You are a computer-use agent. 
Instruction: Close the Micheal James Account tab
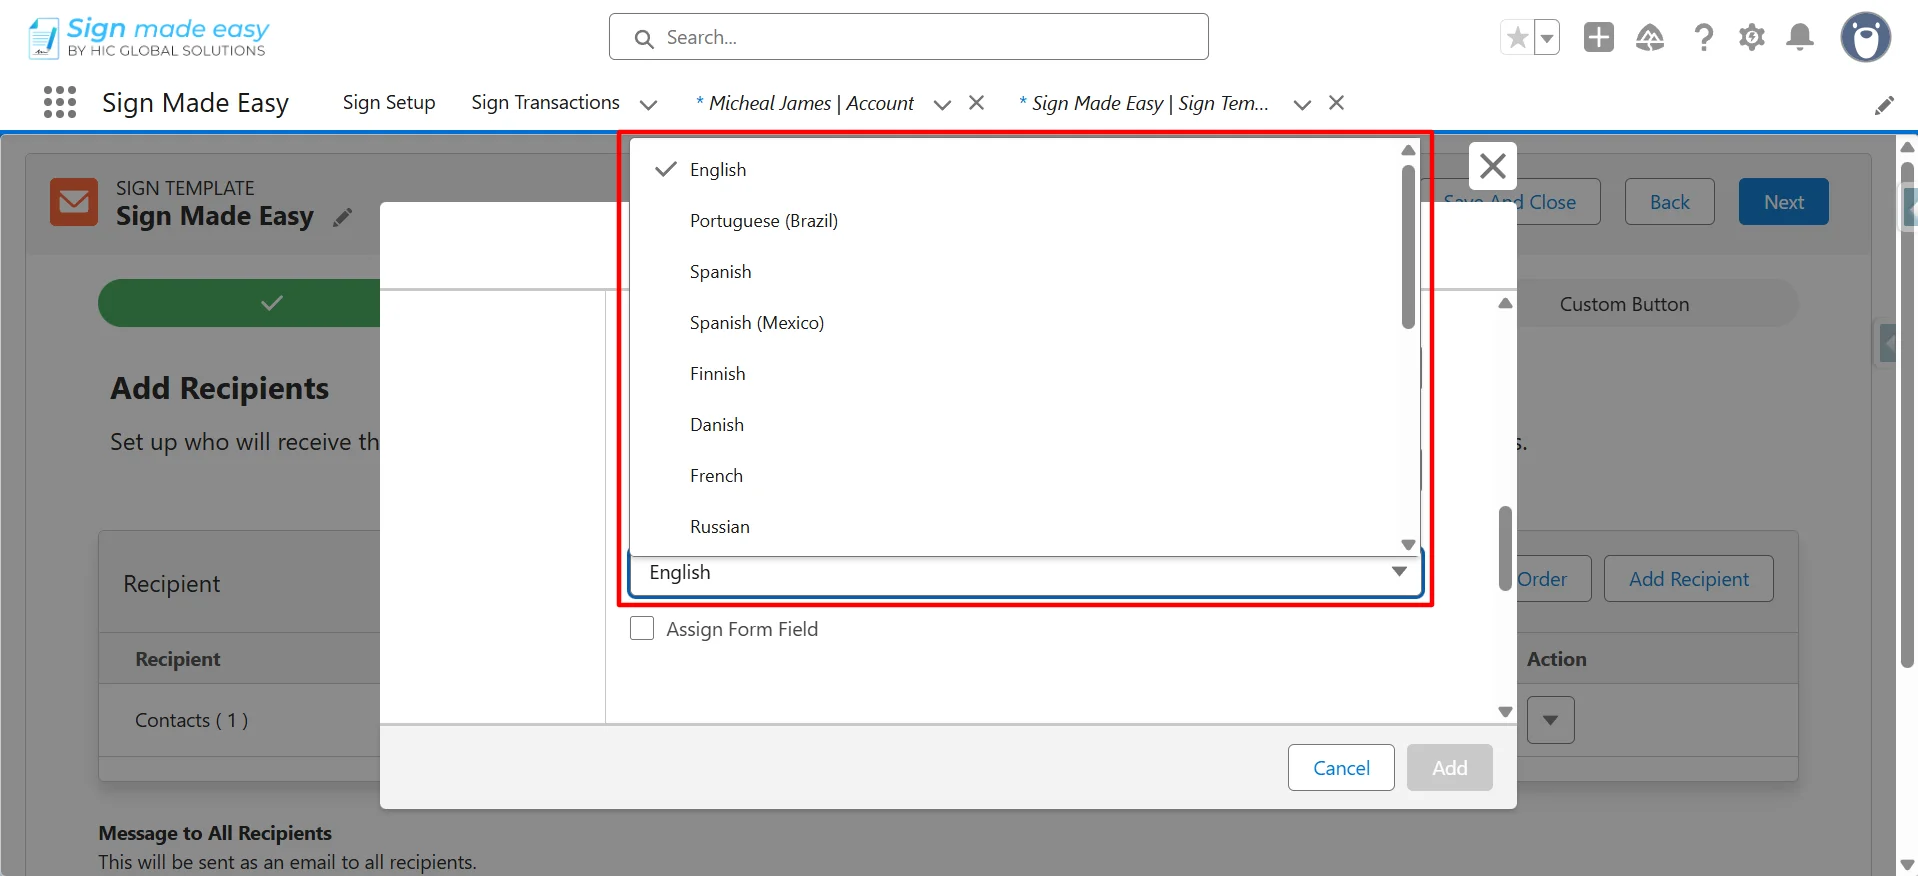coord(977,103)
